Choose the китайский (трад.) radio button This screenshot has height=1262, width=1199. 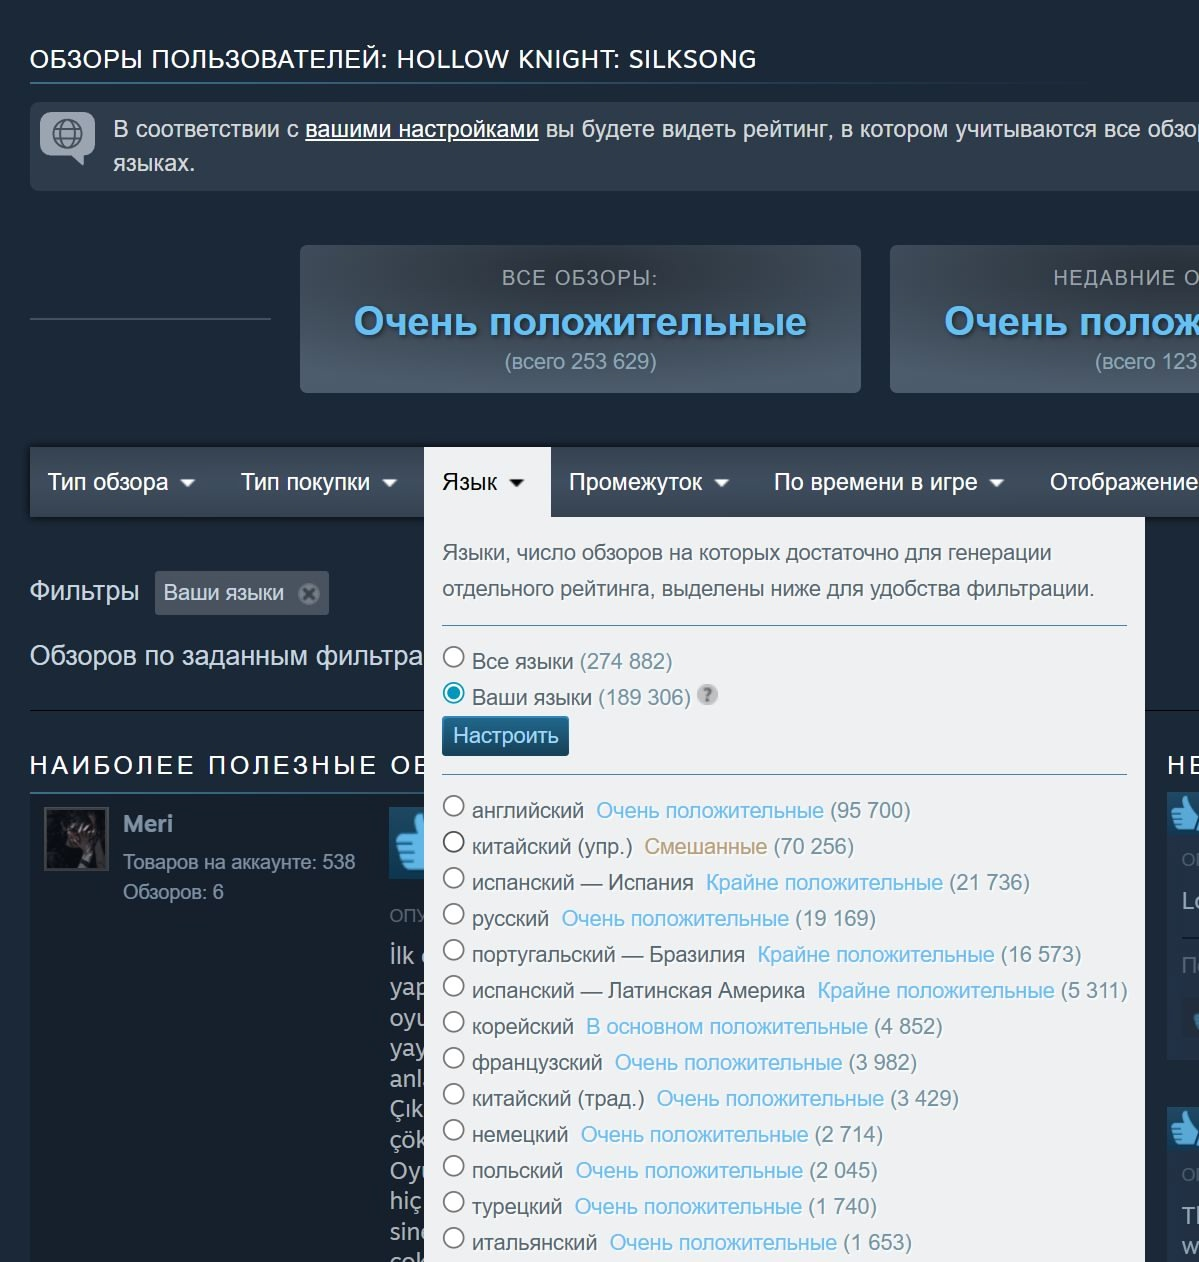click(x=454, y=1094)
